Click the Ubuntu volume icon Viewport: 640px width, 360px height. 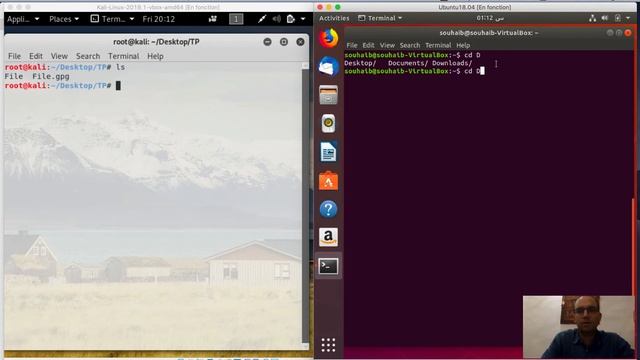click(x=604, y=18)
